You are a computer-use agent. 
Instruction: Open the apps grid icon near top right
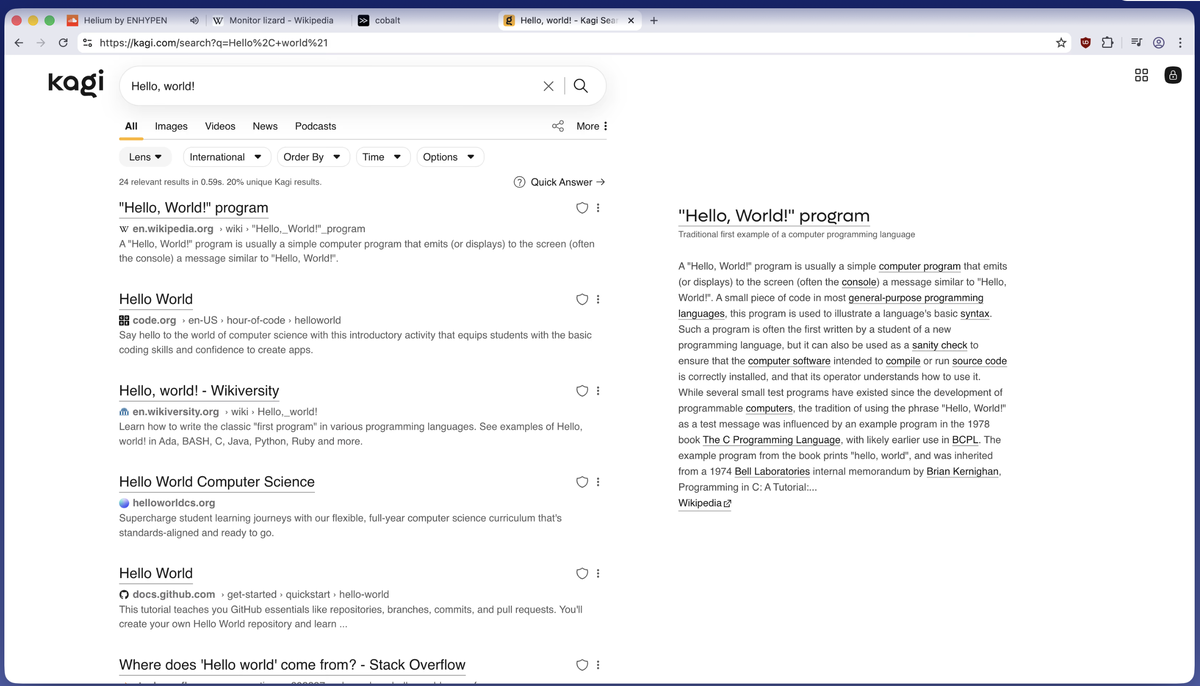[1141, 74]
